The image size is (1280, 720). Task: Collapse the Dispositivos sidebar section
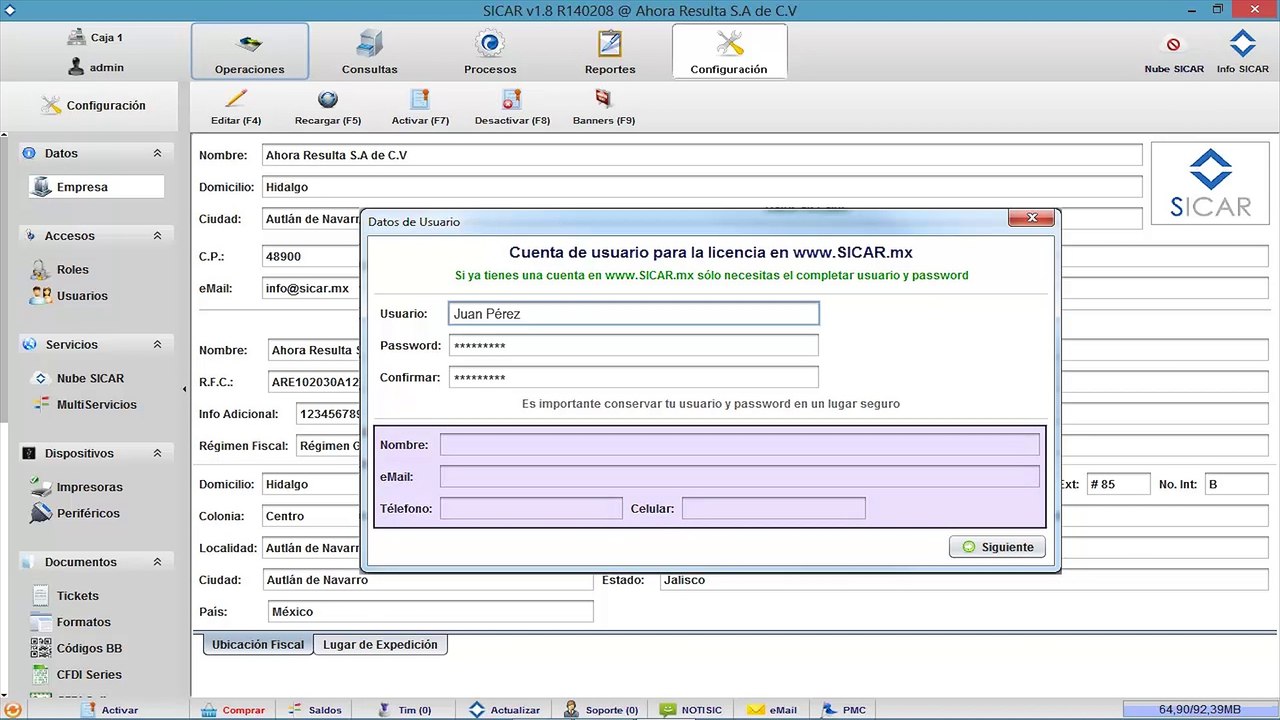point(157,453)
